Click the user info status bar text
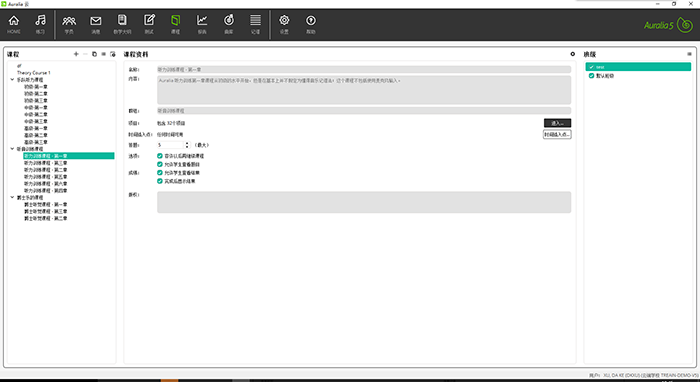 tap(643, 375)
